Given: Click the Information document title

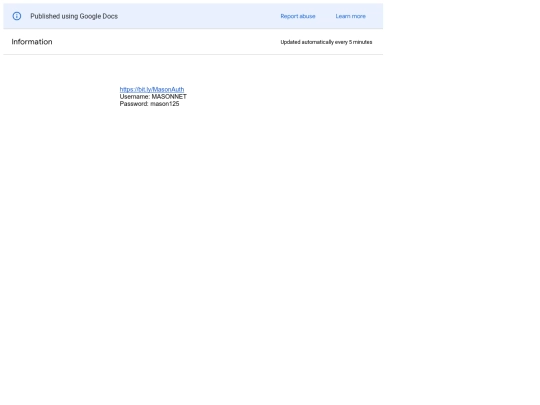Looking at the screenshot, I should coord(32,42).
